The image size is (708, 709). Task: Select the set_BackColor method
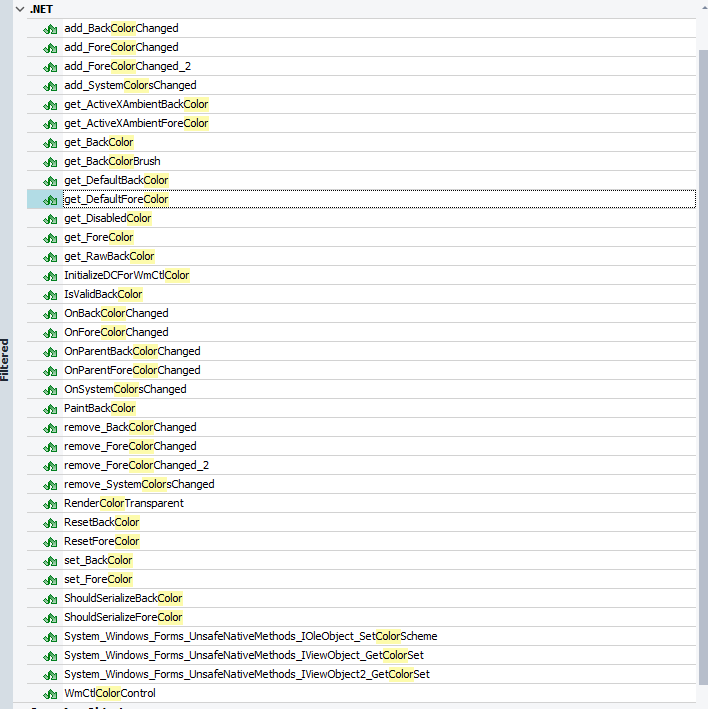(x=361, y=560)
